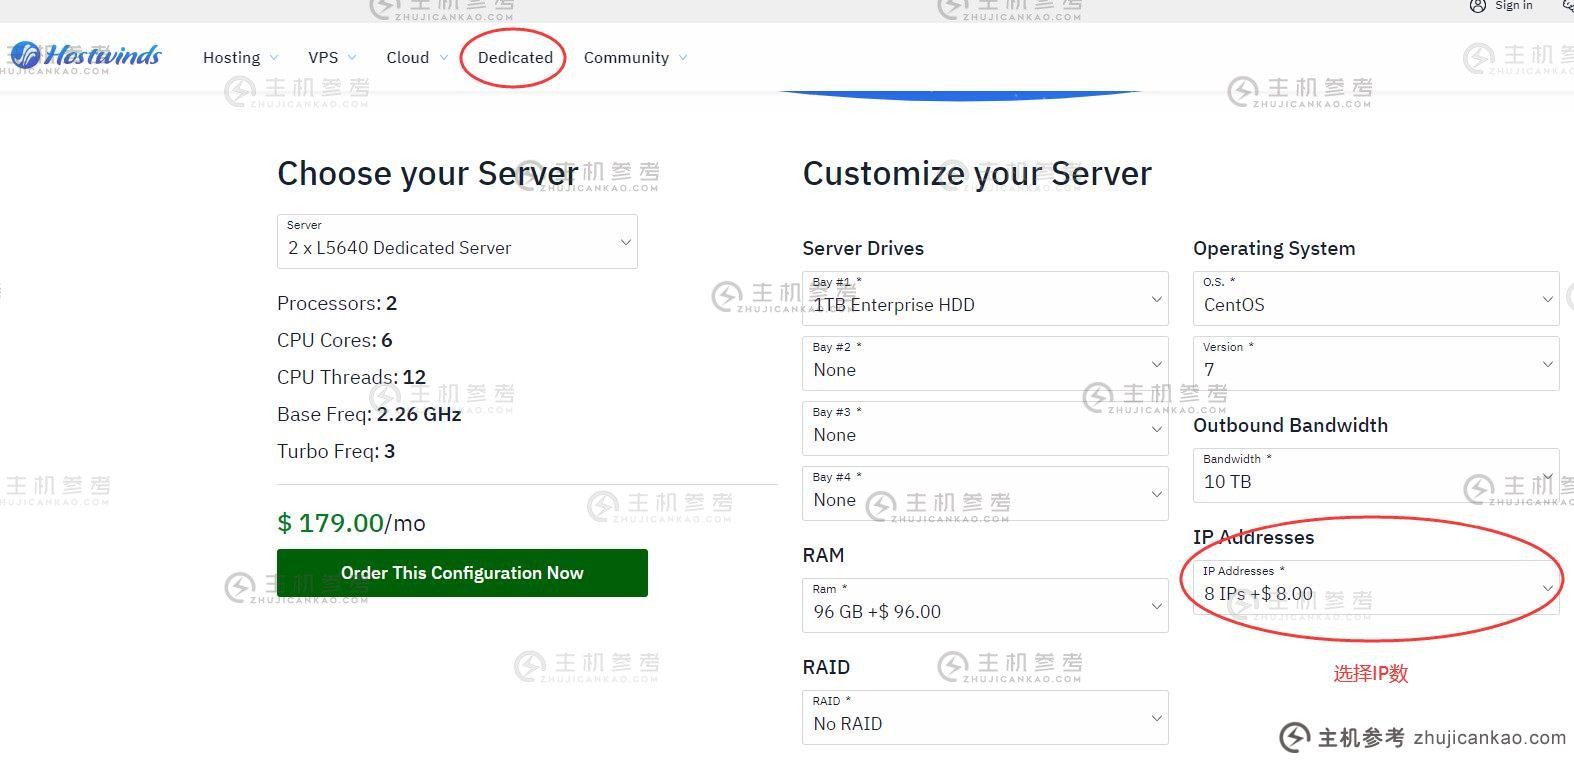1574x762 pixels.
Task: Click the CPU Cores: 6 line
Action: click(x=334, y=340)
